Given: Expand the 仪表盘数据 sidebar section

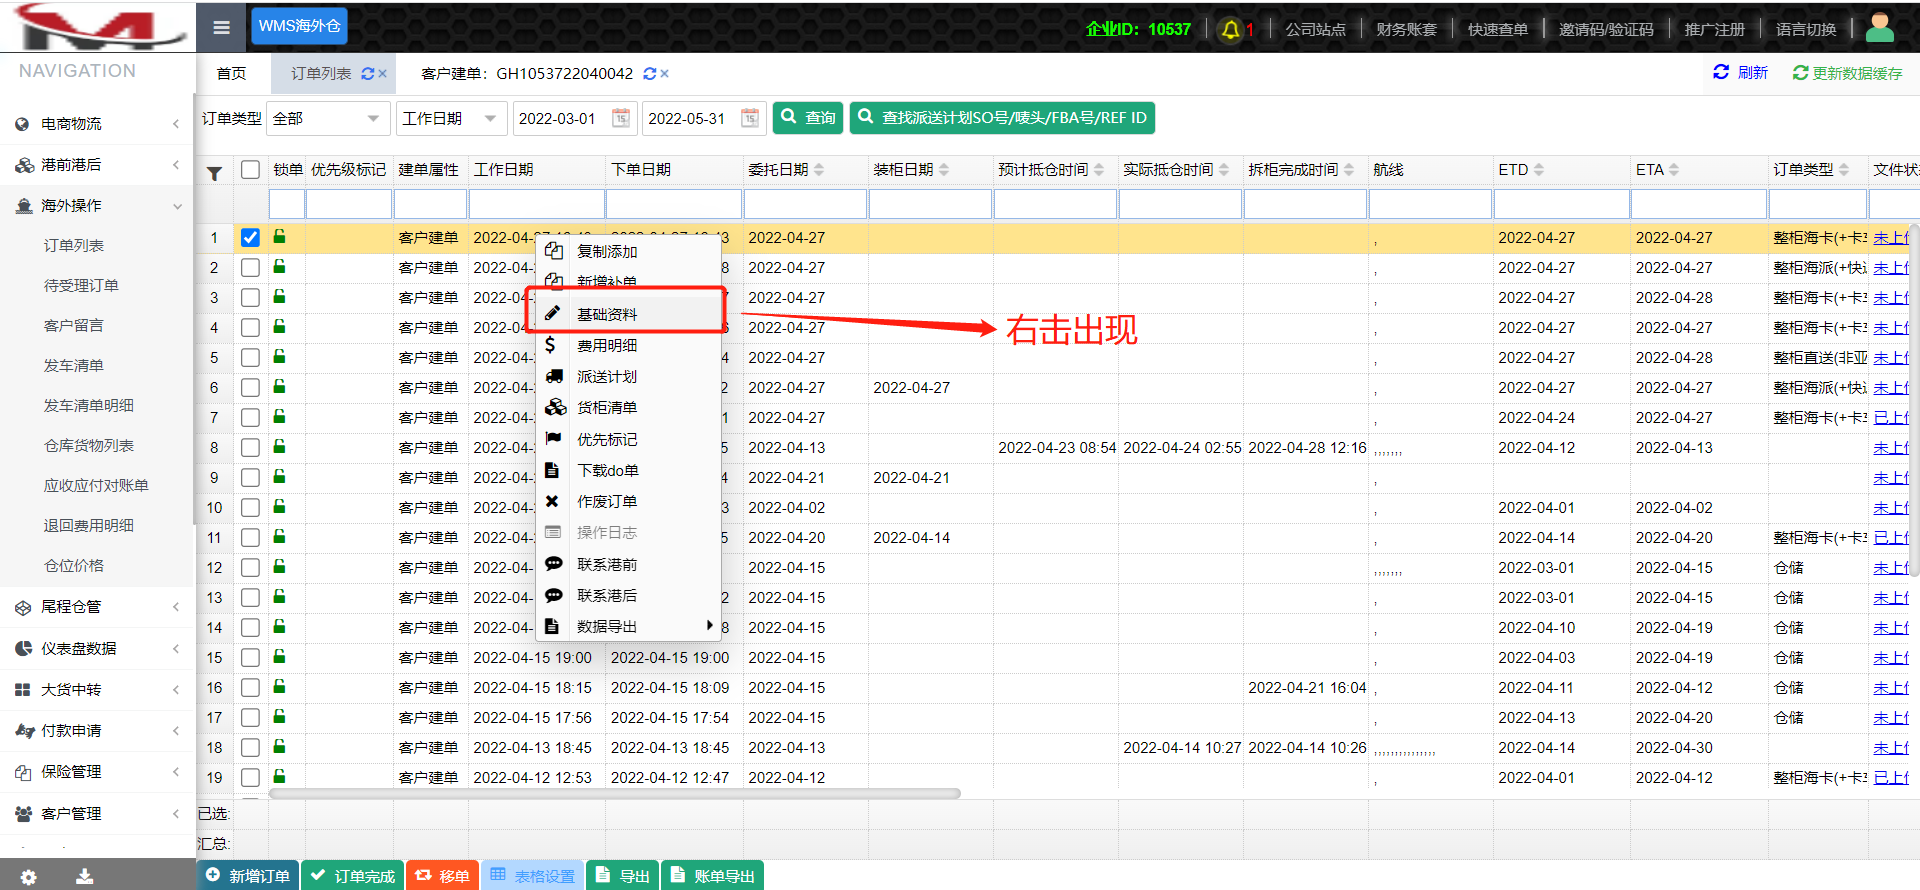Looking at the screenshot, I should (97, 648).
